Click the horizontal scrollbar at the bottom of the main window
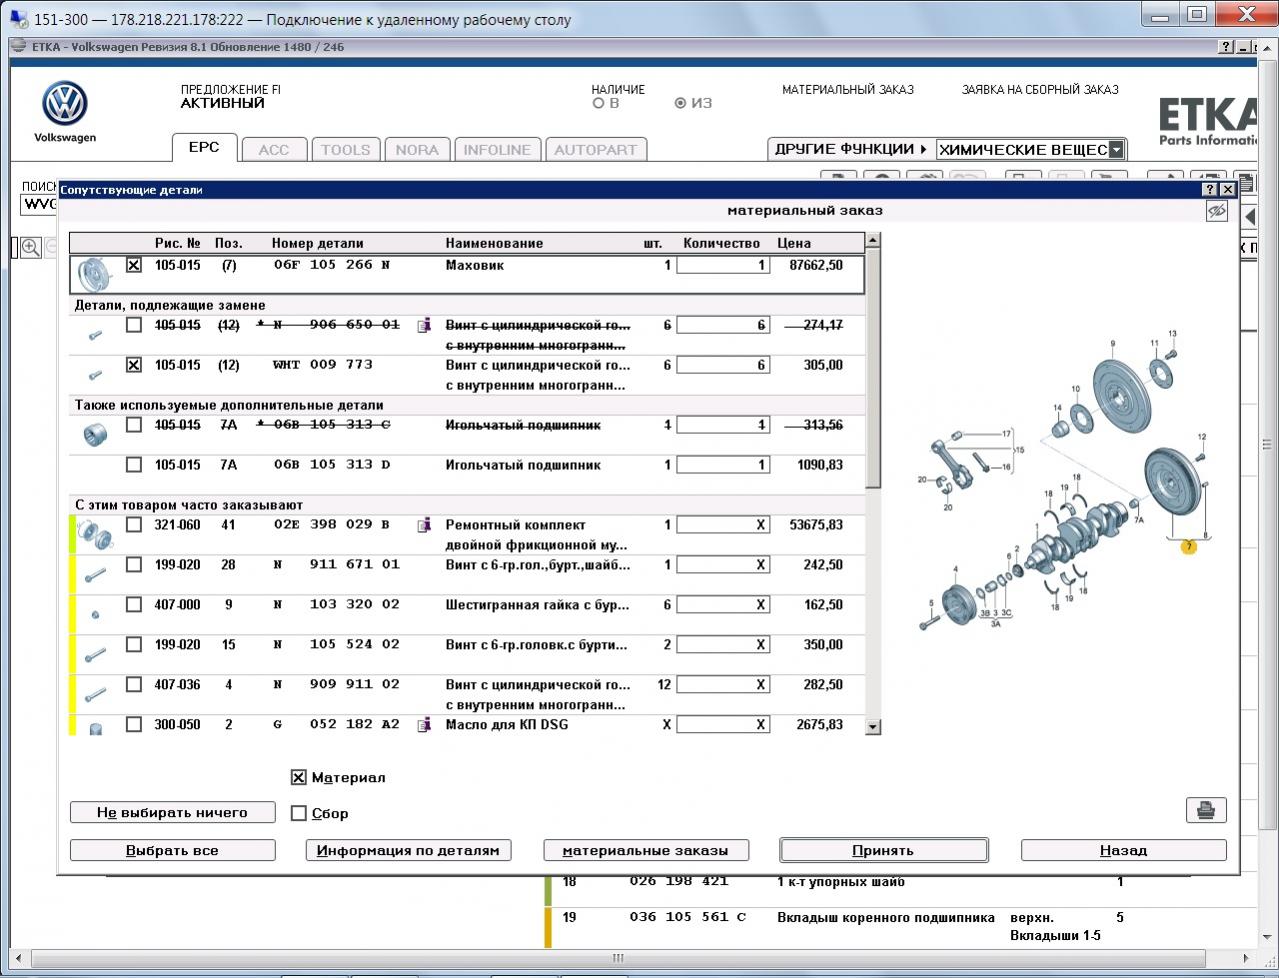The width and height of the screenshot is (1279, 978). coord(617,957)
